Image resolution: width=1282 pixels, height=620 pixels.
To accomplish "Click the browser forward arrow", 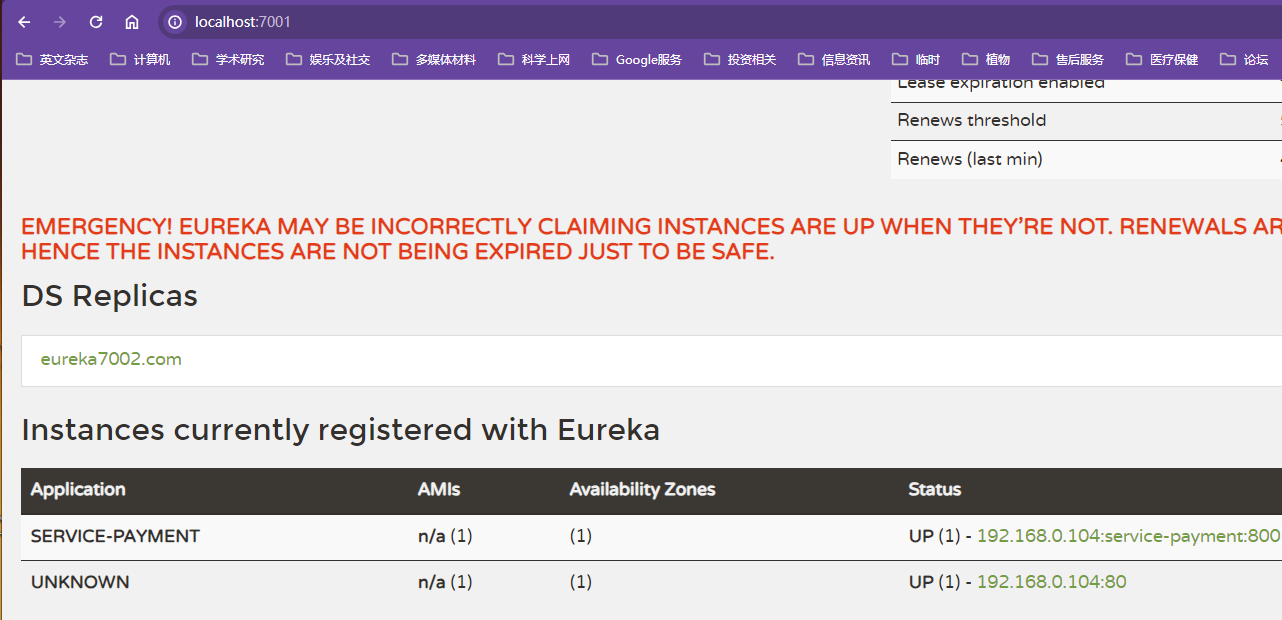I will (60, 22).
